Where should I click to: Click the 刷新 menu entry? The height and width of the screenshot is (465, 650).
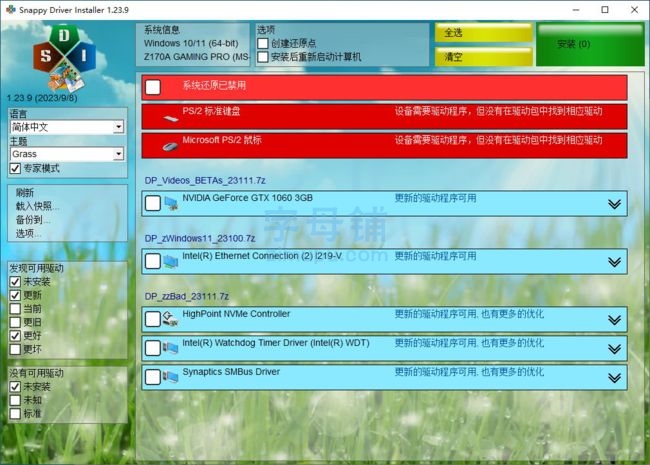coord(25,193)
